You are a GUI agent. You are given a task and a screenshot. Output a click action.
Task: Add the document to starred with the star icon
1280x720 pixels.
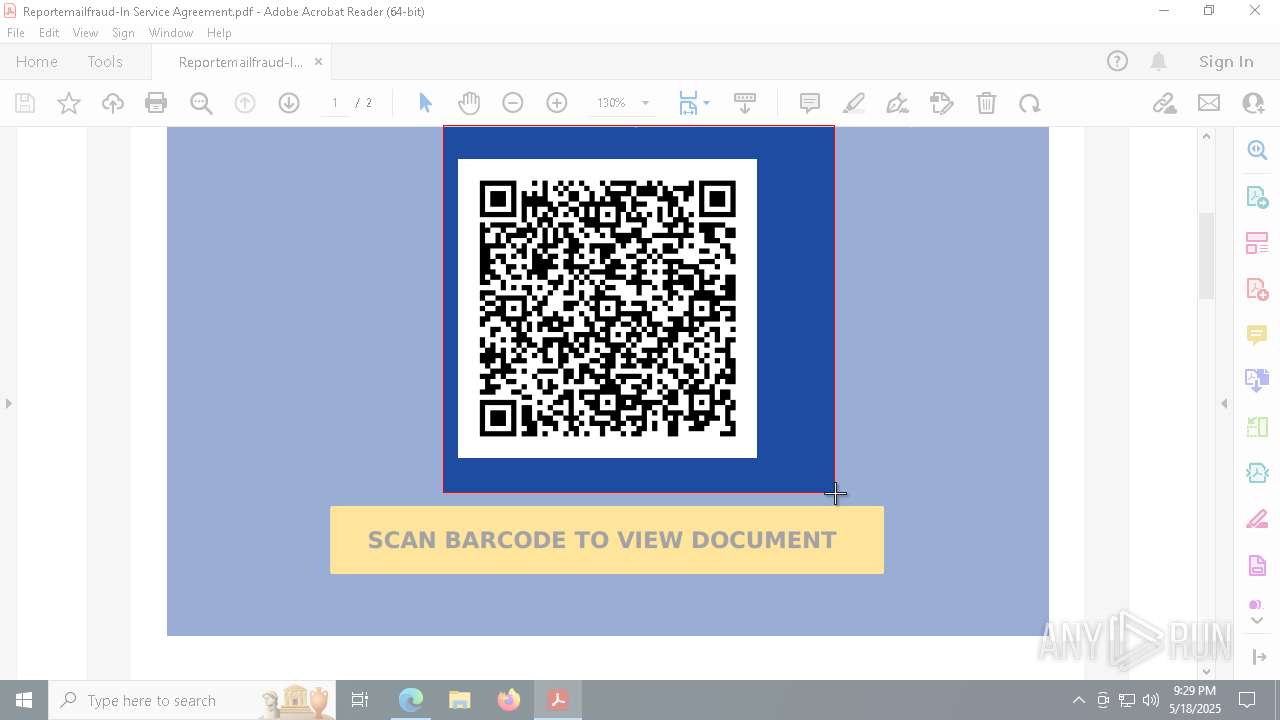pos(69,103)
